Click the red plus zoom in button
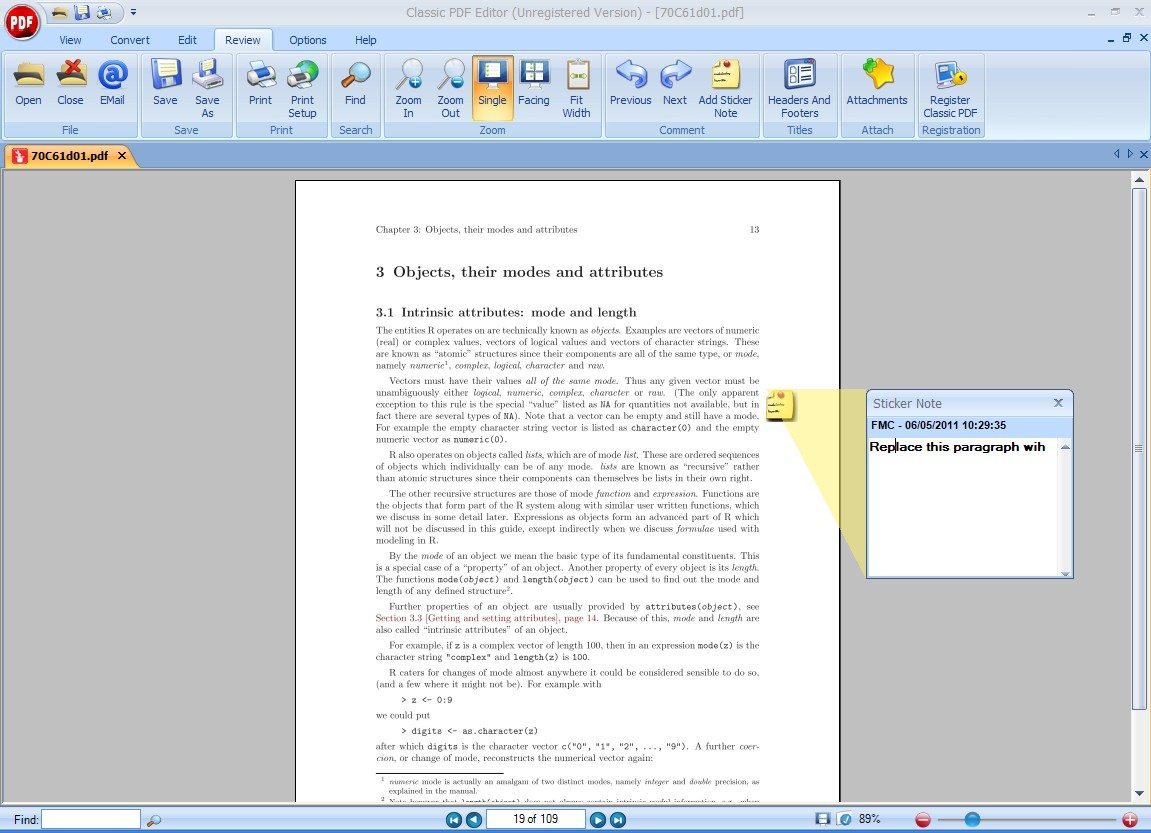The height and width of the screenshot is (833, 1151). click(1130, 820)
